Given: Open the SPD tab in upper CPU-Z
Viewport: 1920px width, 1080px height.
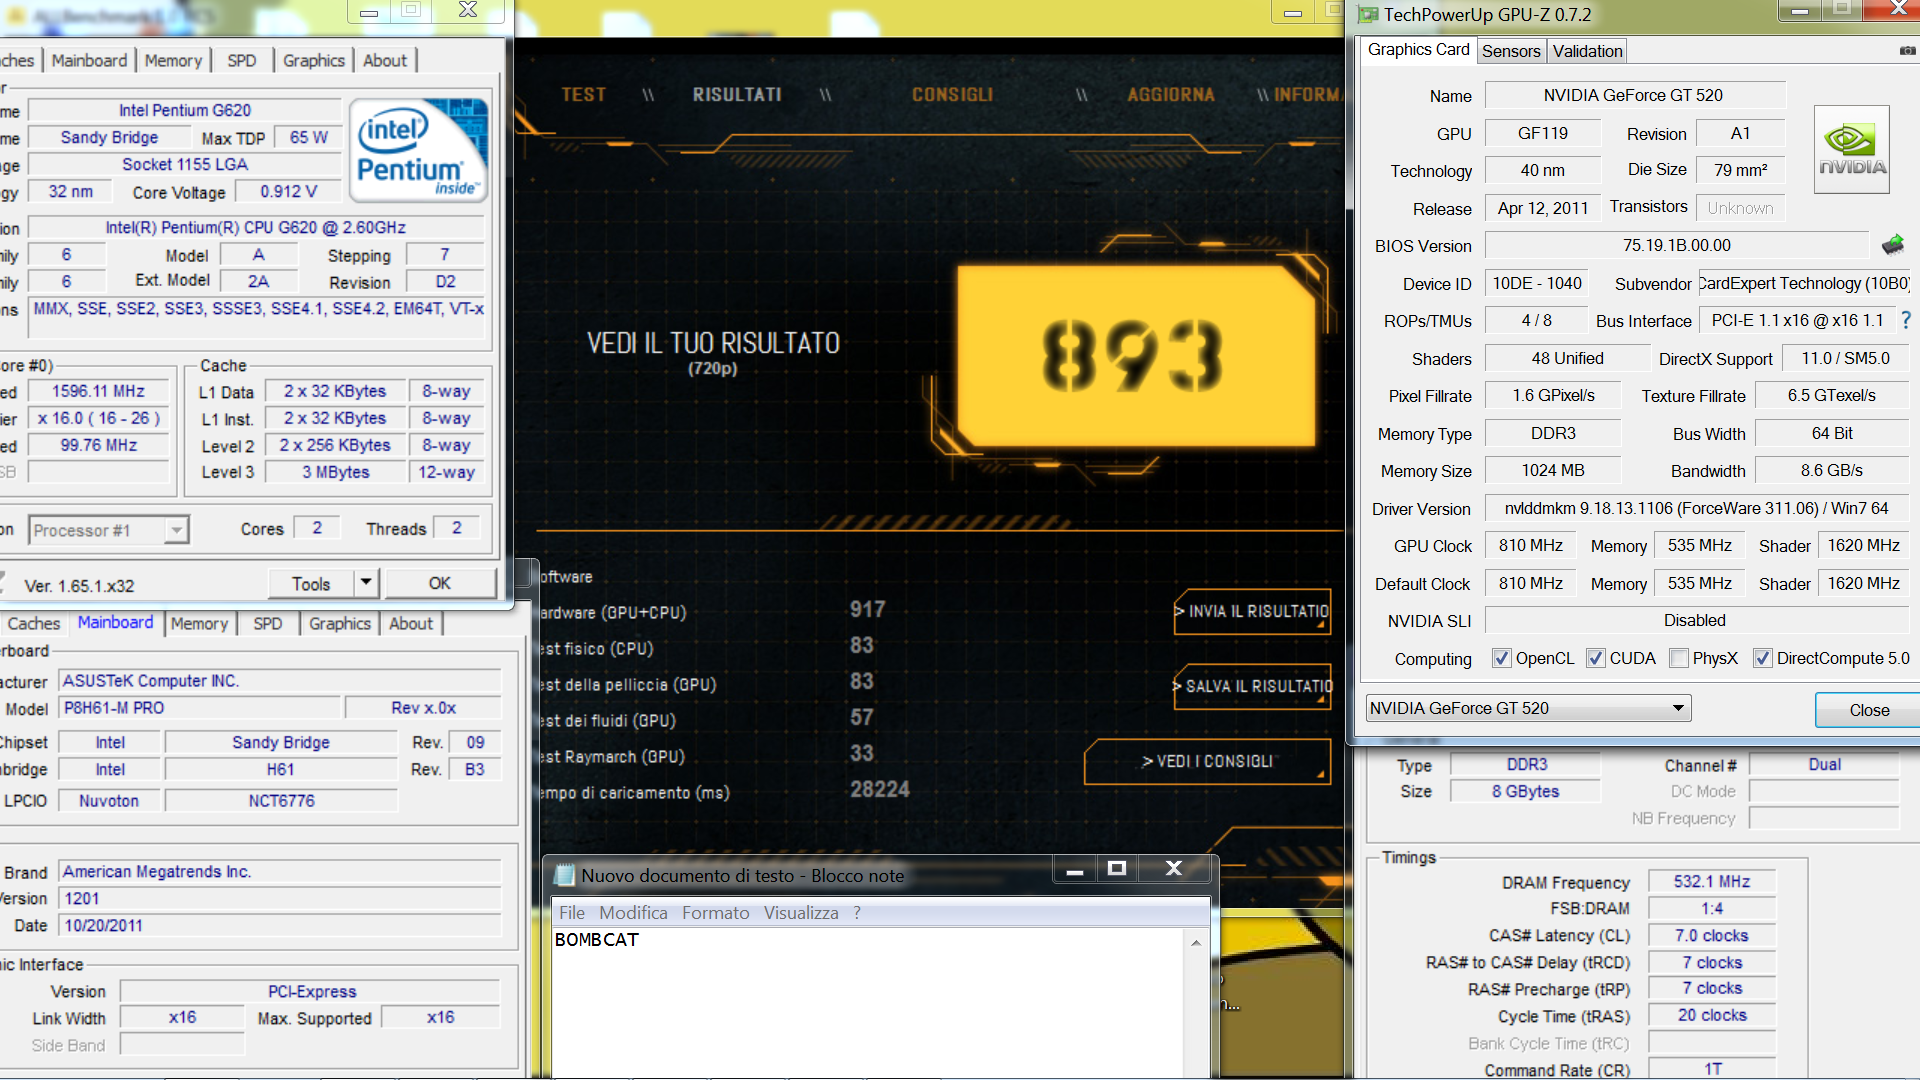Looking at the screenshot, I should [241, 61].
